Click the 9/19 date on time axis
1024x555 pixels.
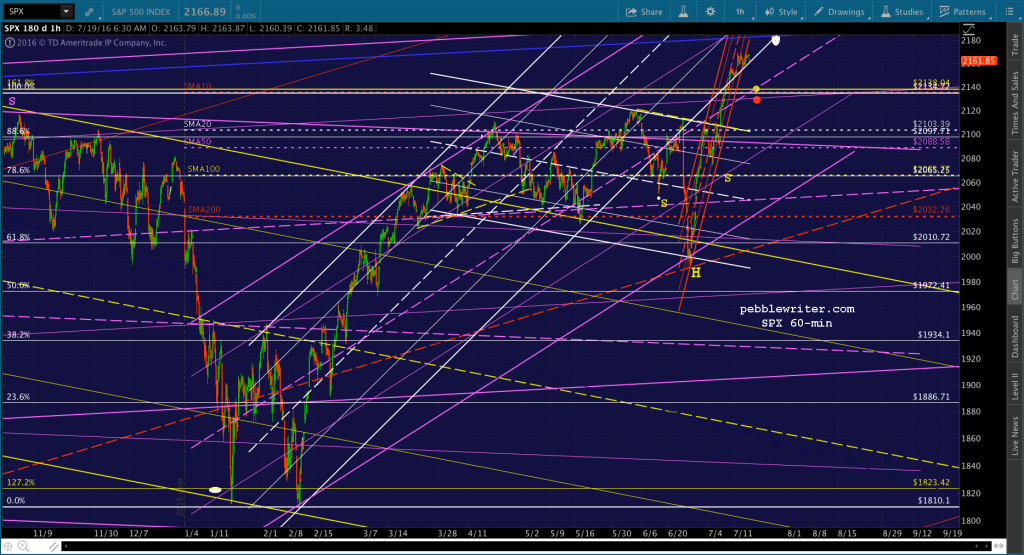(x=952, y=533)
